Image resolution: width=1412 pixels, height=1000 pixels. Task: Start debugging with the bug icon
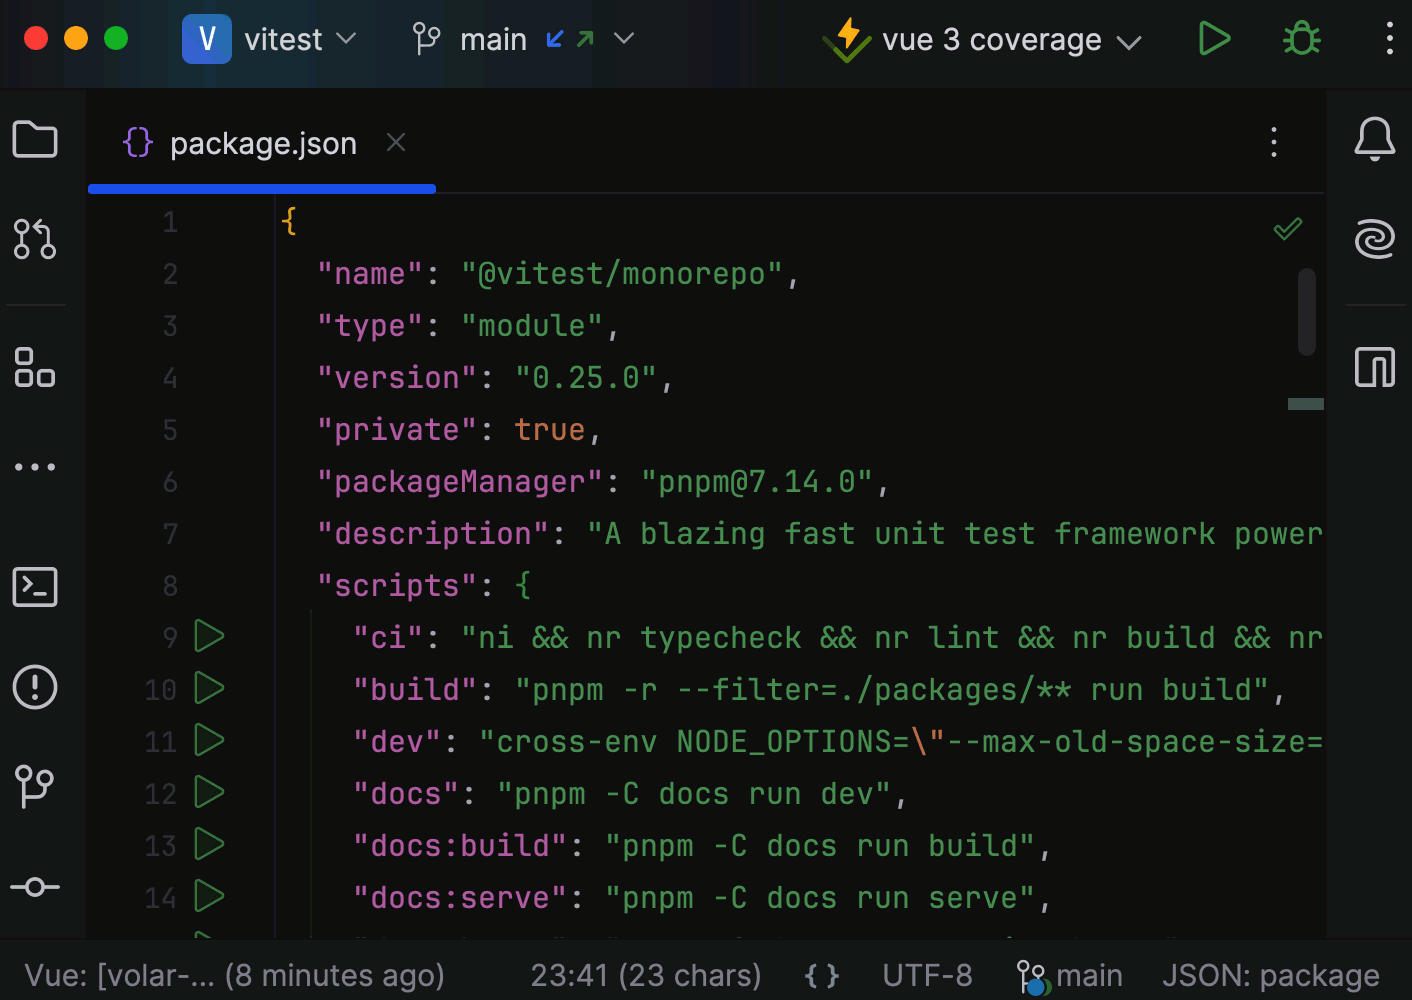click(1301, 39)
